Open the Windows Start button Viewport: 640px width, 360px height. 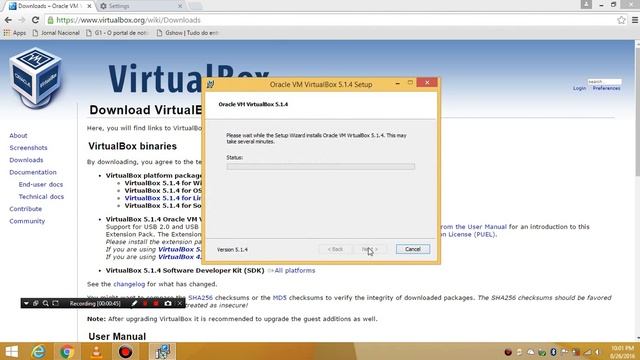click(11, 352)
